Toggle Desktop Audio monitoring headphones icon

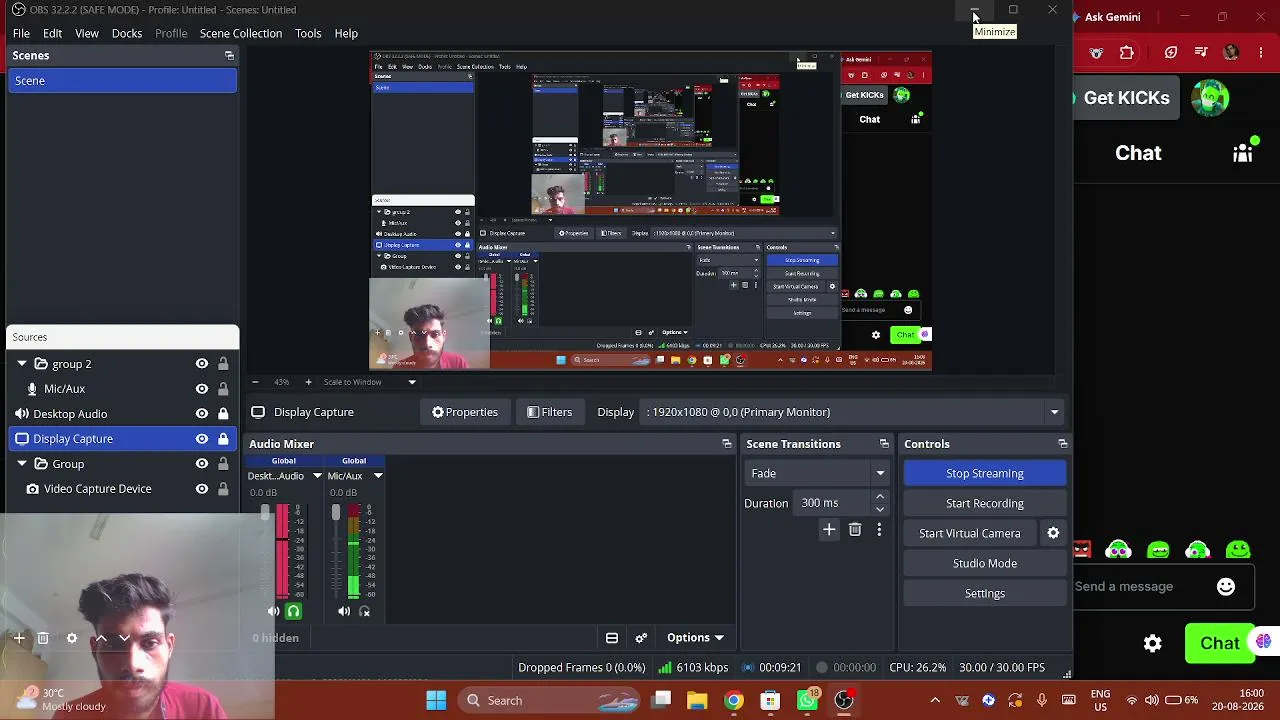(x=293, y=611)
